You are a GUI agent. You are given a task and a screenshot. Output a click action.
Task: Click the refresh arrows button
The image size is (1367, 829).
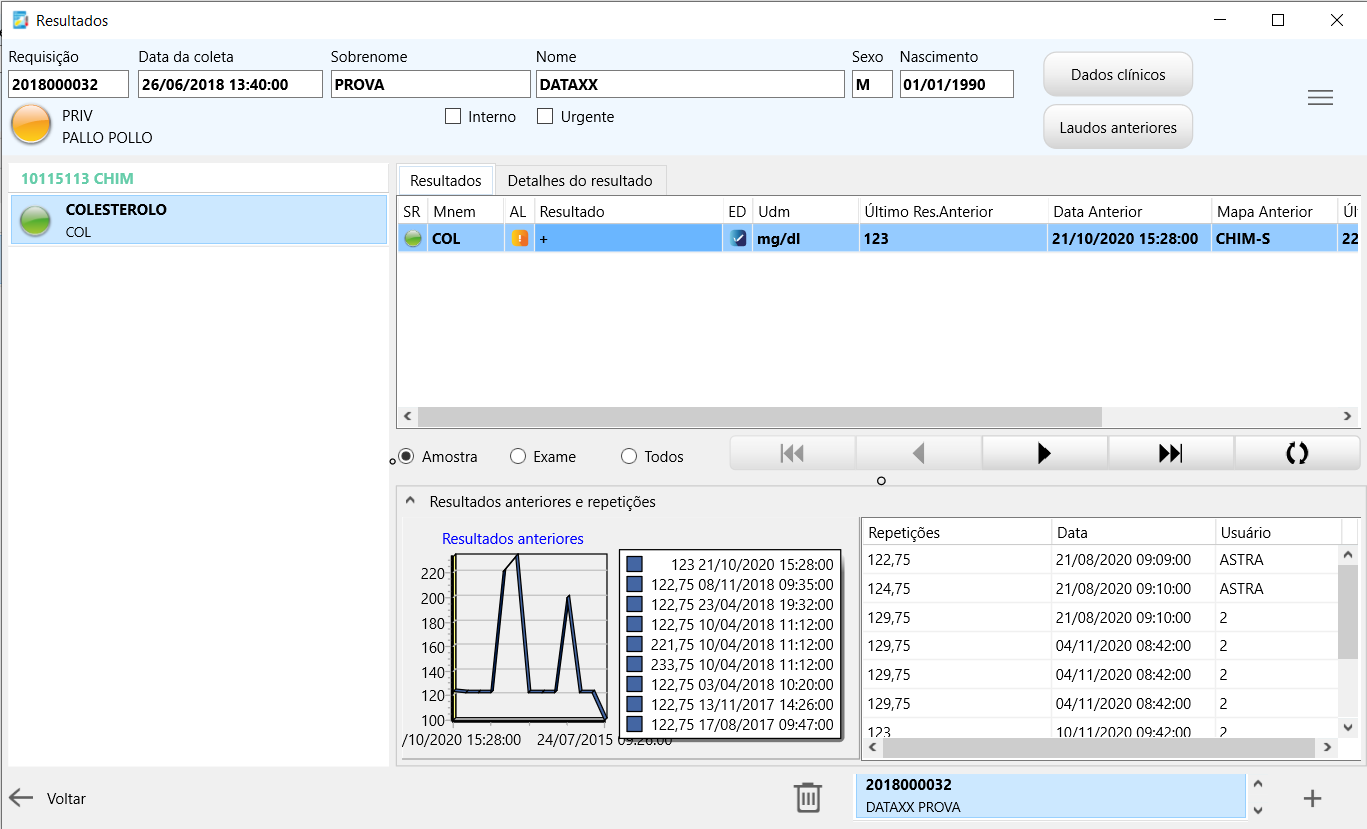(1296, 453)
